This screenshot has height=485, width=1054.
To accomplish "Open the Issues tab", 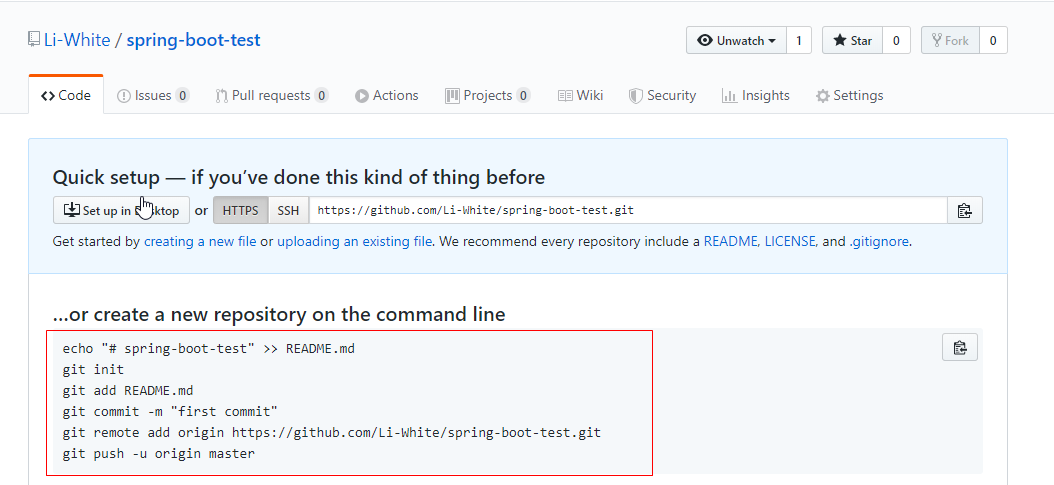I will pyautogui.click(x=152, y=96).
